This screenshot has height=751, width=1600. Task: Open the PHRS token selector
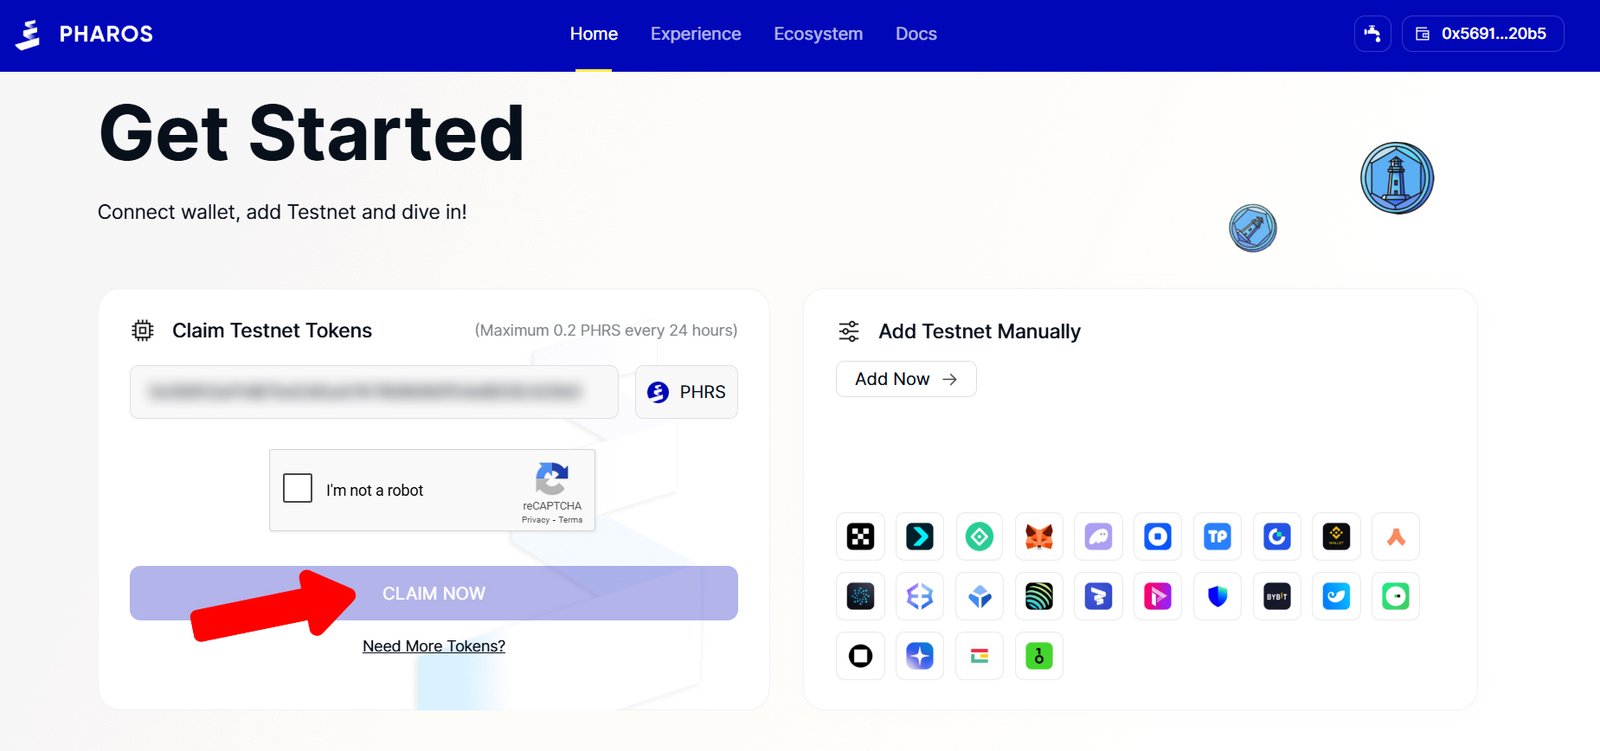coord(686,392)
